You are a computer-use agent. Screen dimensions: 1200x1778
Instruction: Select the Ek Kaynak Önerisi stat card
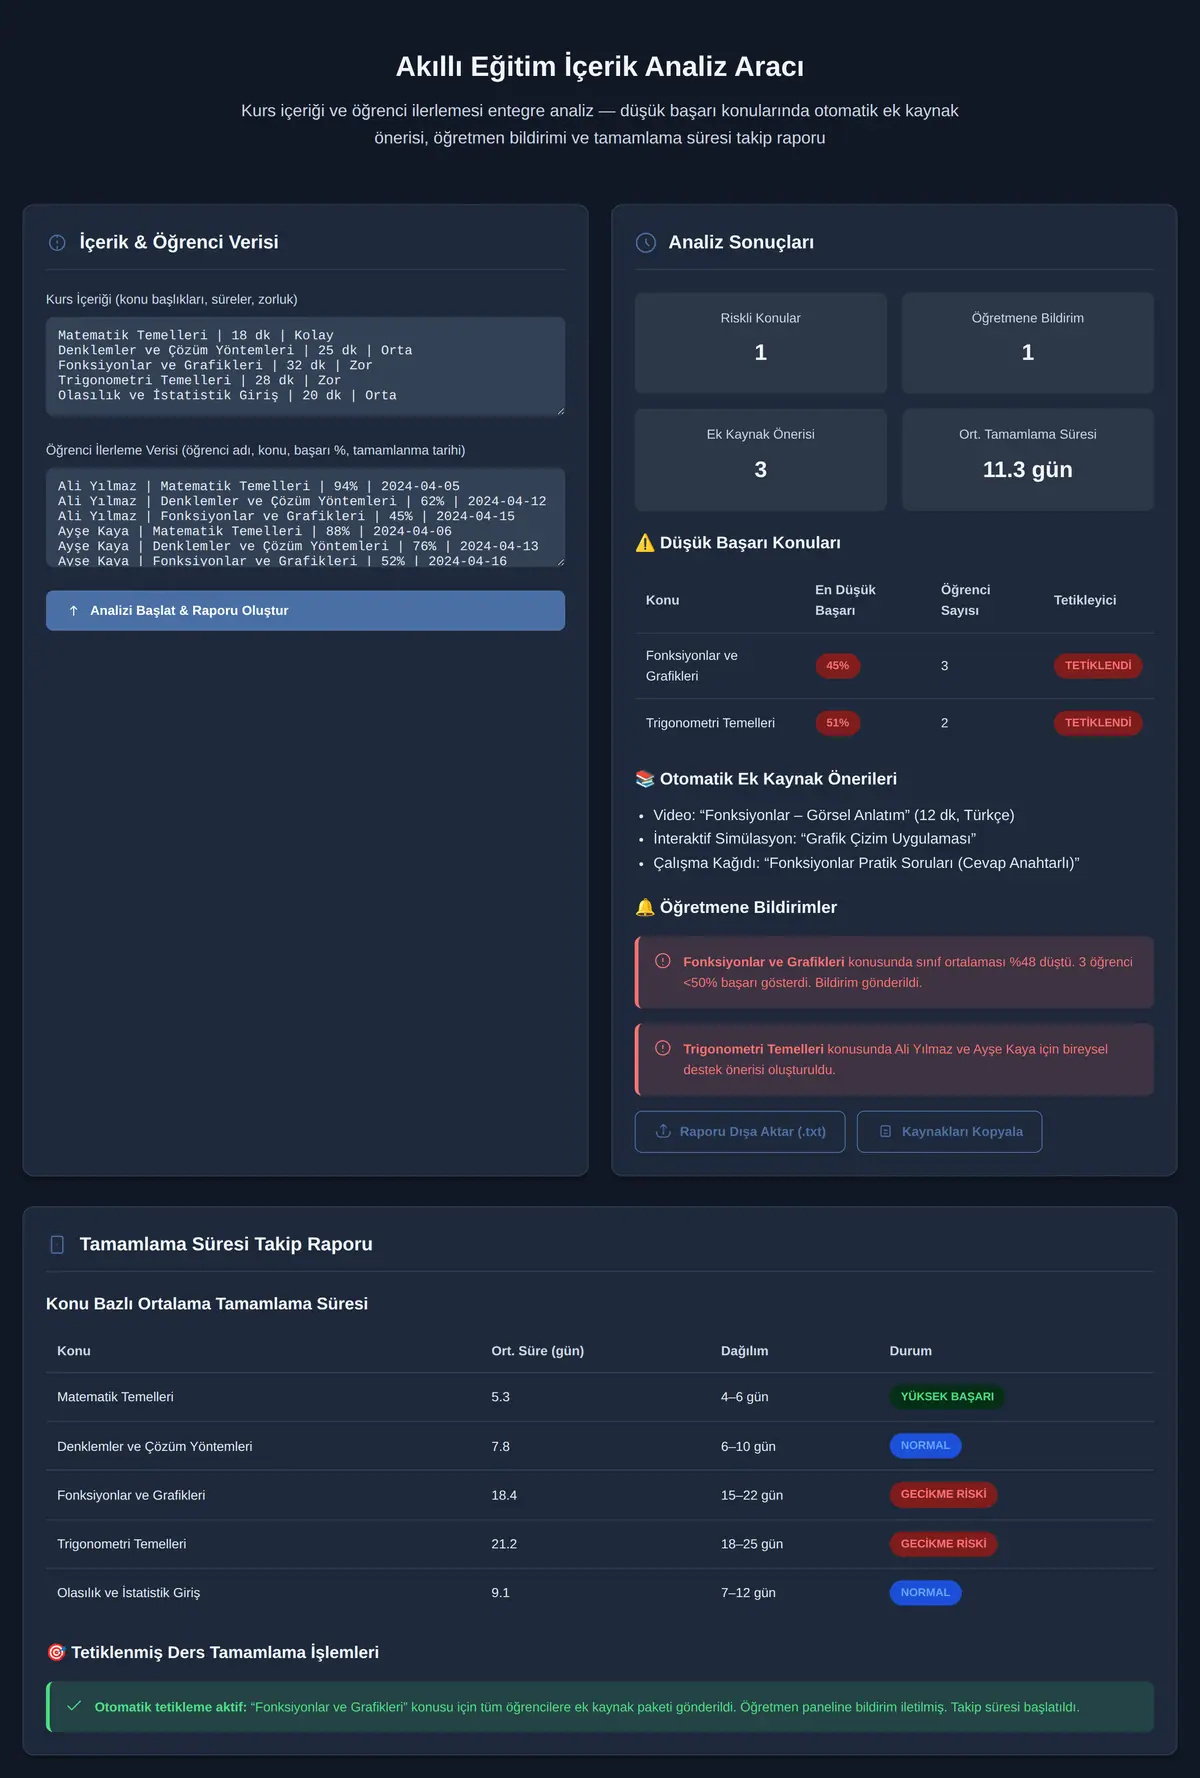[761, 460]
